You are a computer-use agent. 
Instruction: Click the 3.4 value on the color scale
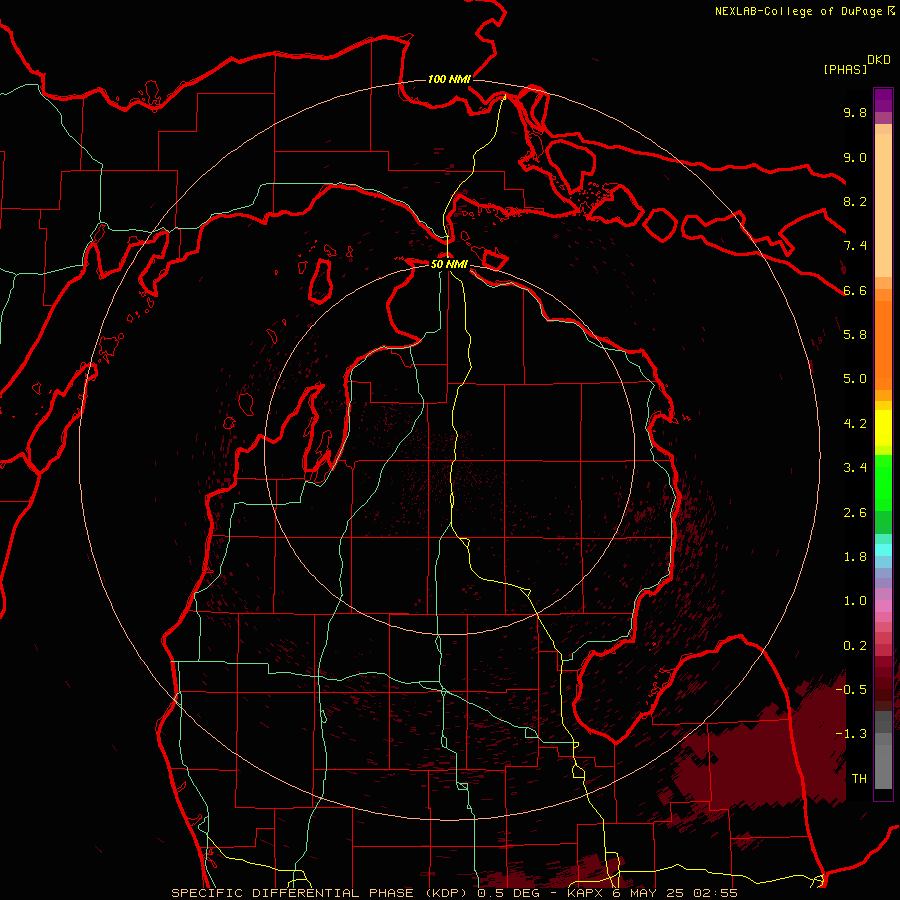pyautogui.click(x=855, y=468)
